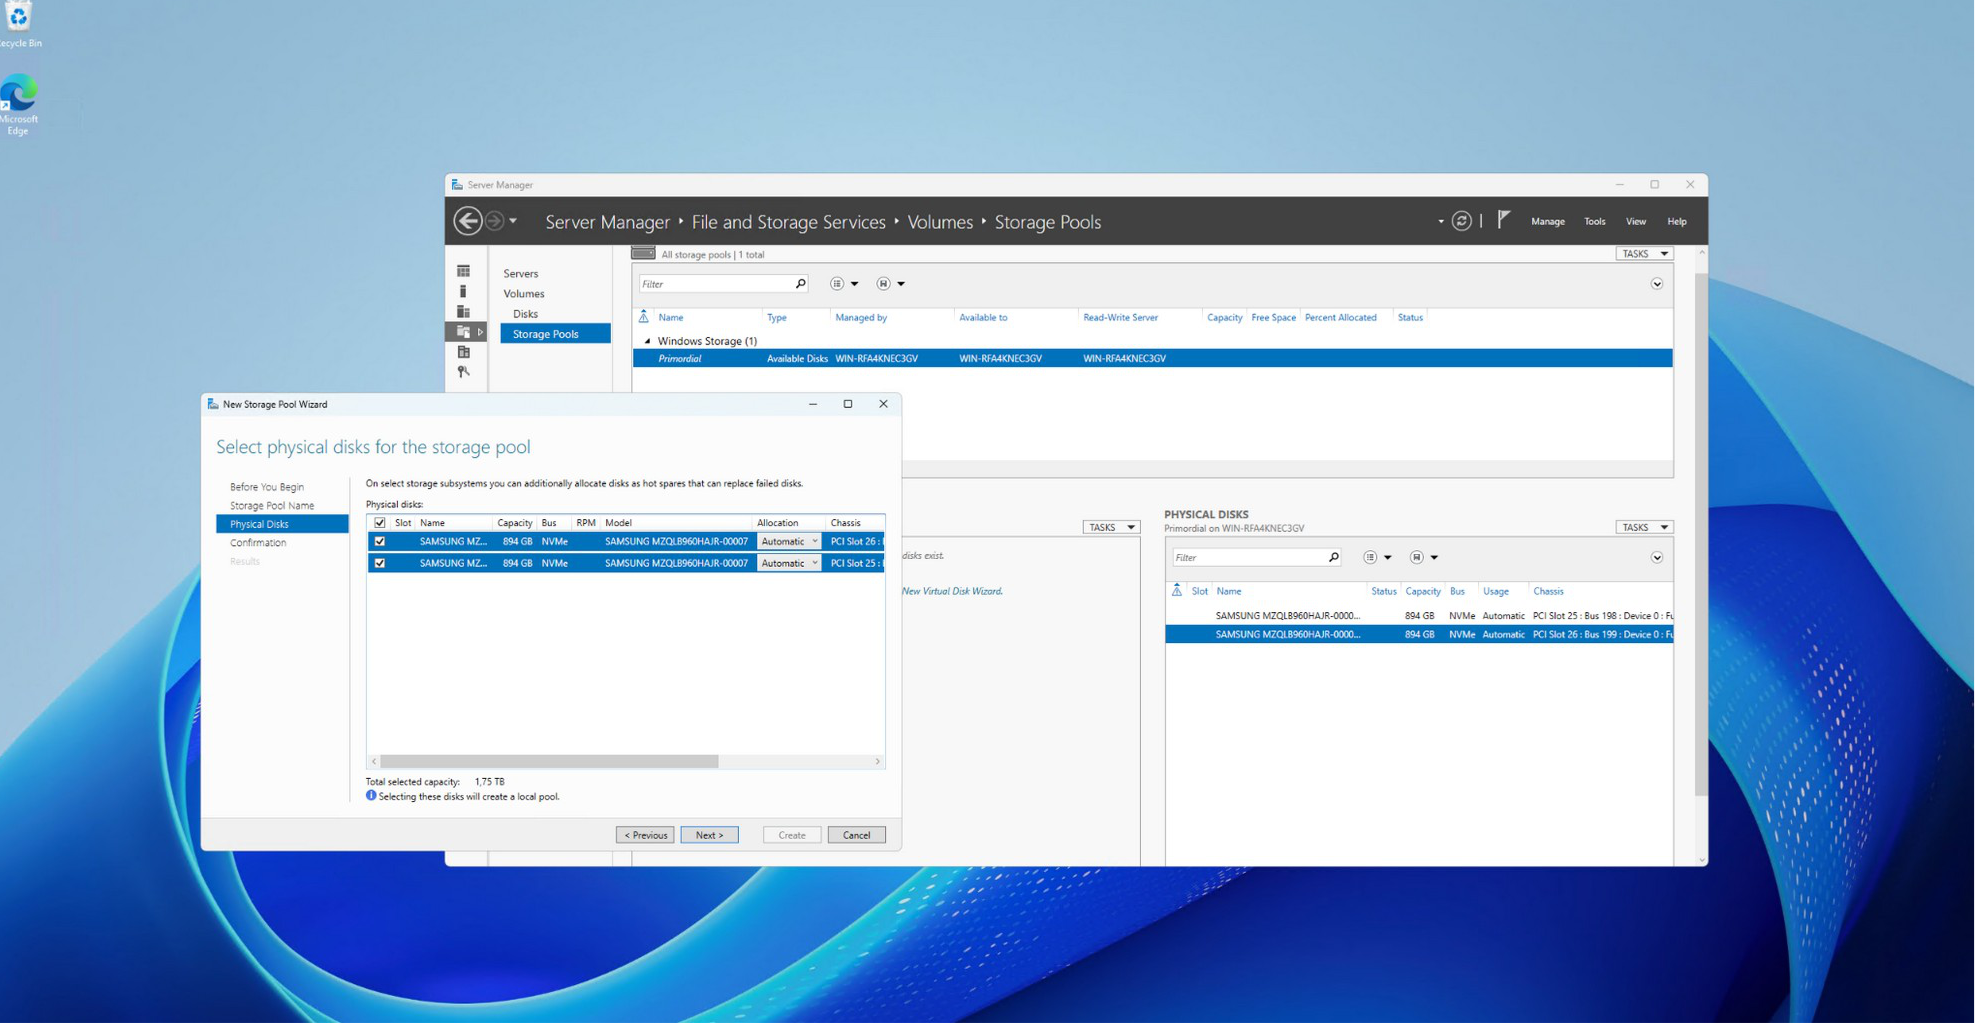This screenshot has height=1023, width=1975.
Task: Click the Next button in the wizard
Action: [x=709, y=835]
